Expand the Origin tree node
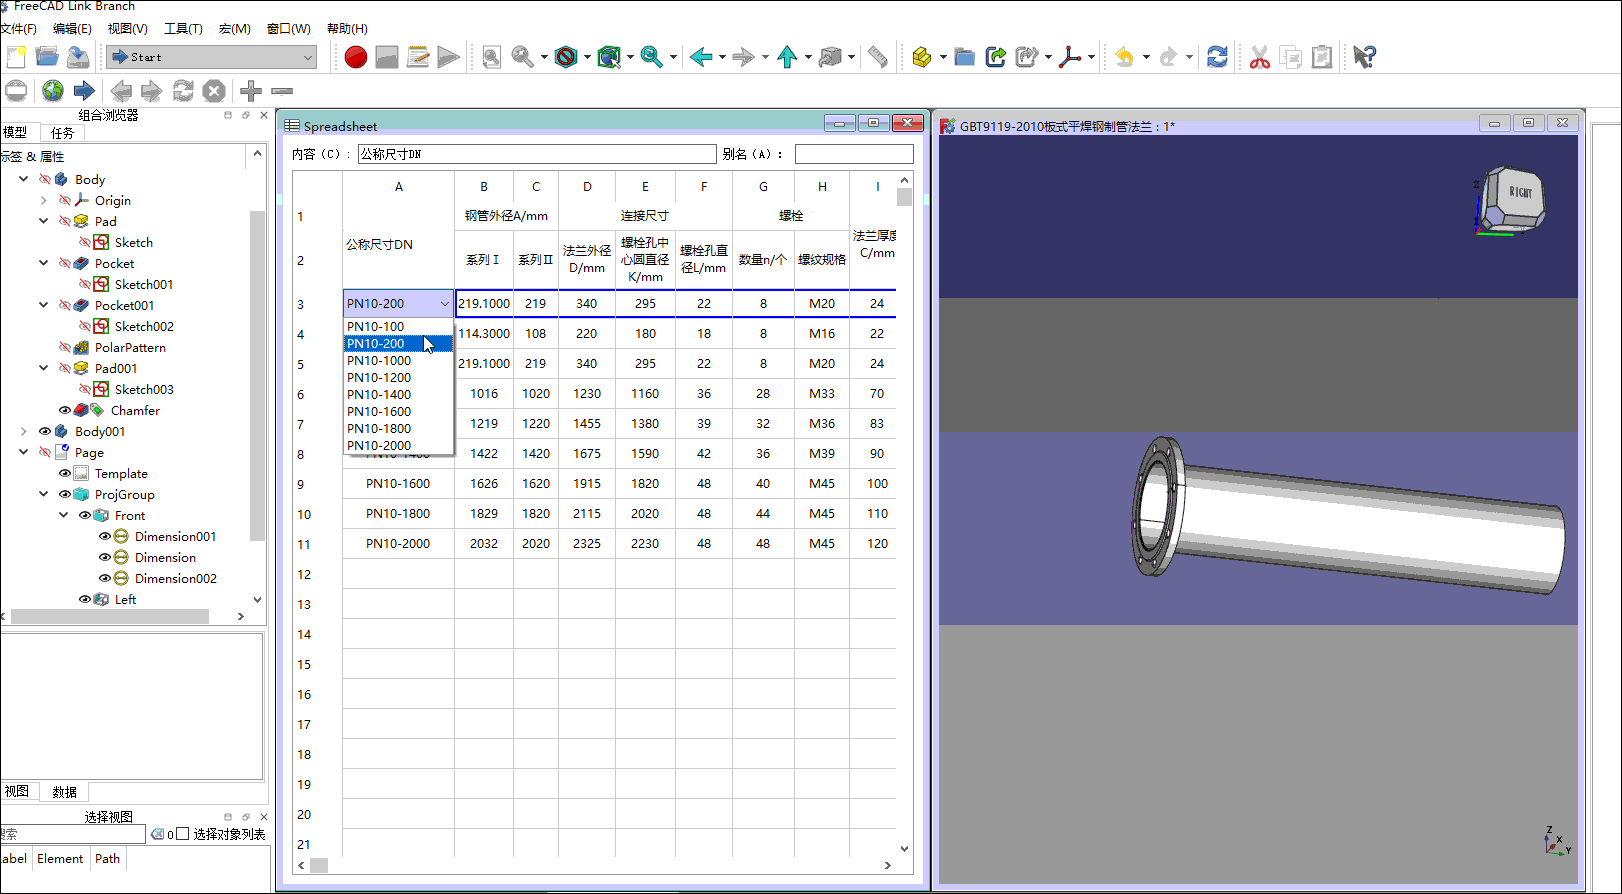Viewport: 1622px width, 894px height. pos(44,200)
